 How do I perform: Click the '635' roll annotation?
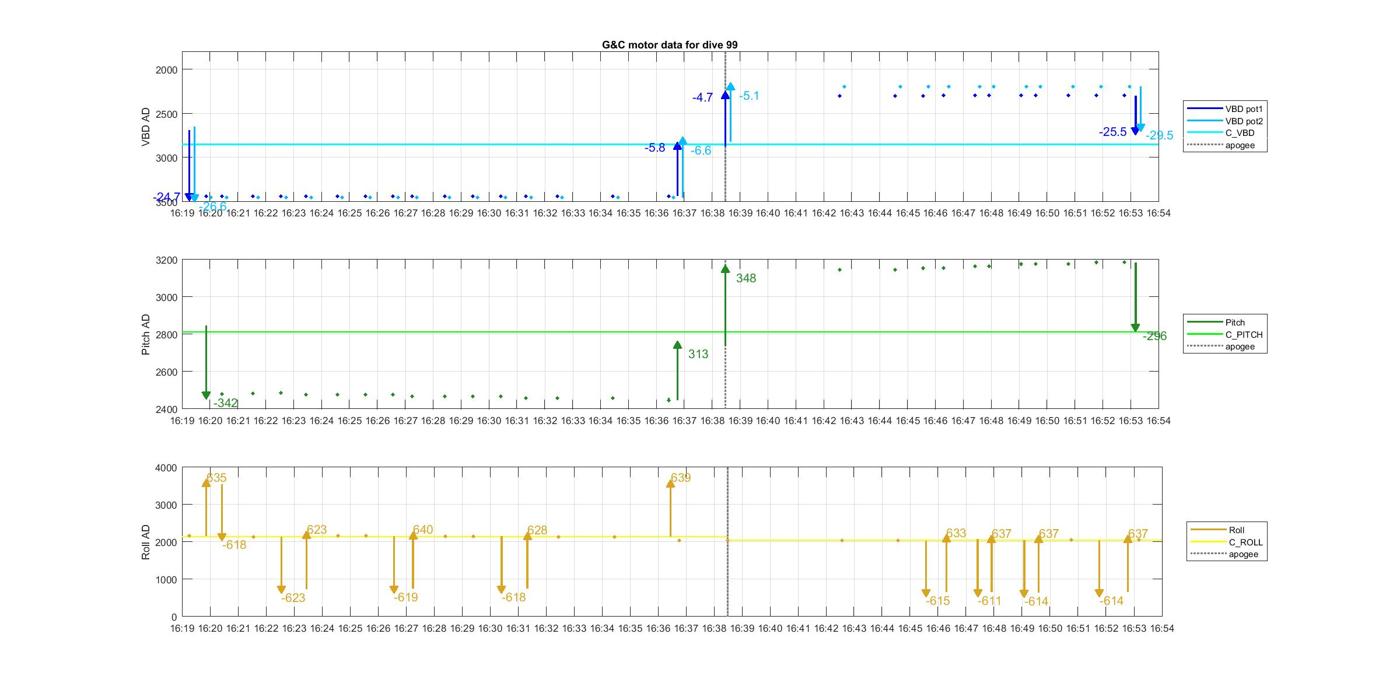(x=217, y=478)
